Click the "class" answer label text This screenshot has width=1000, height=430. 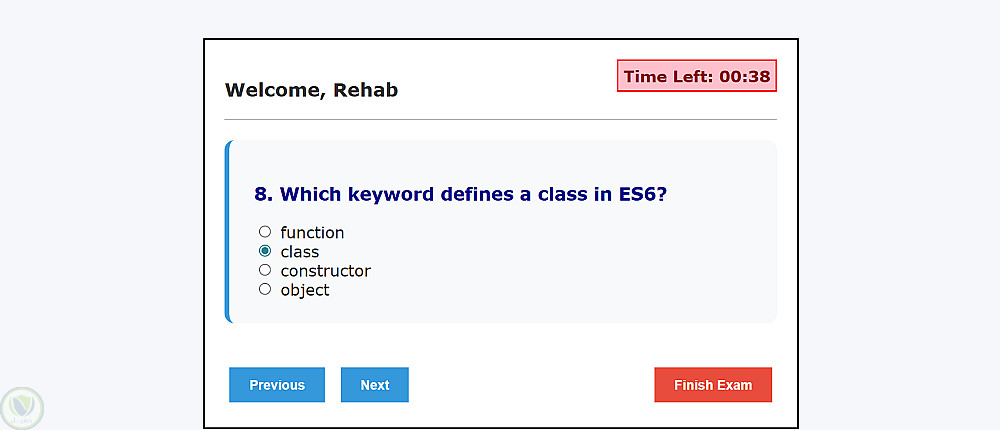(300, 252)
